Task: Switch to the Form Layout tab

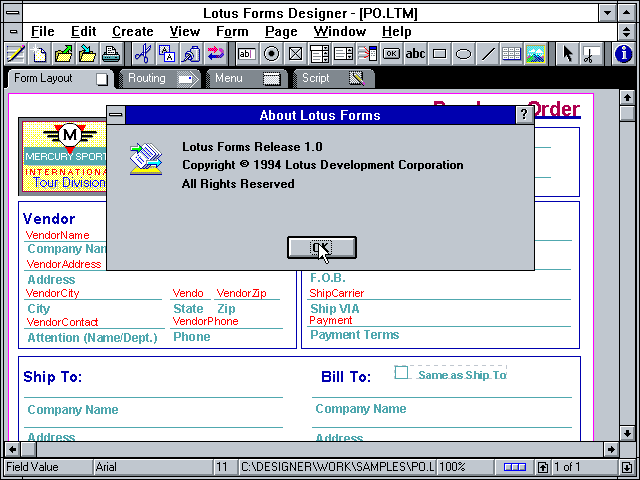Action: point(59,78)
